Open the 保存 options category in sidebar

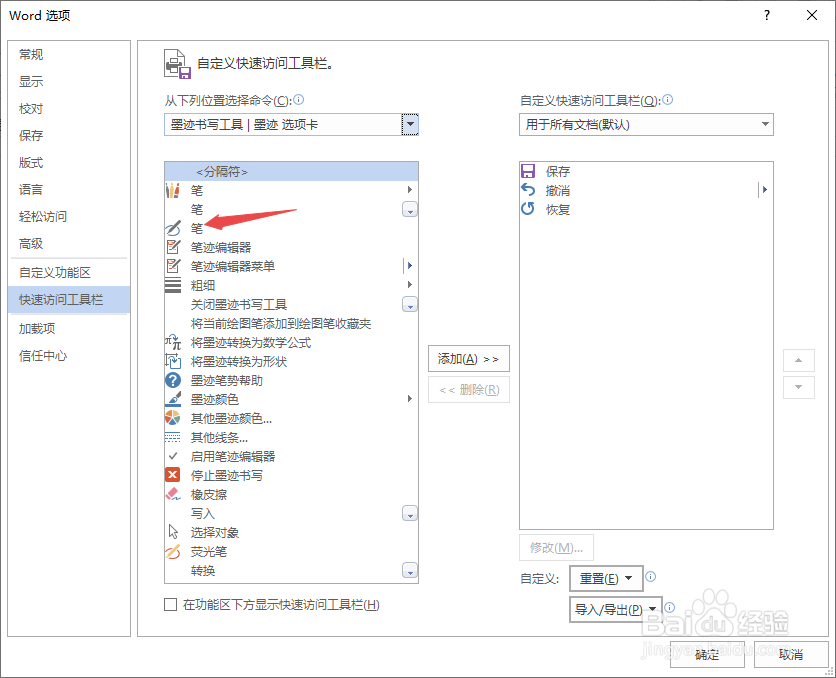point(69,135)
